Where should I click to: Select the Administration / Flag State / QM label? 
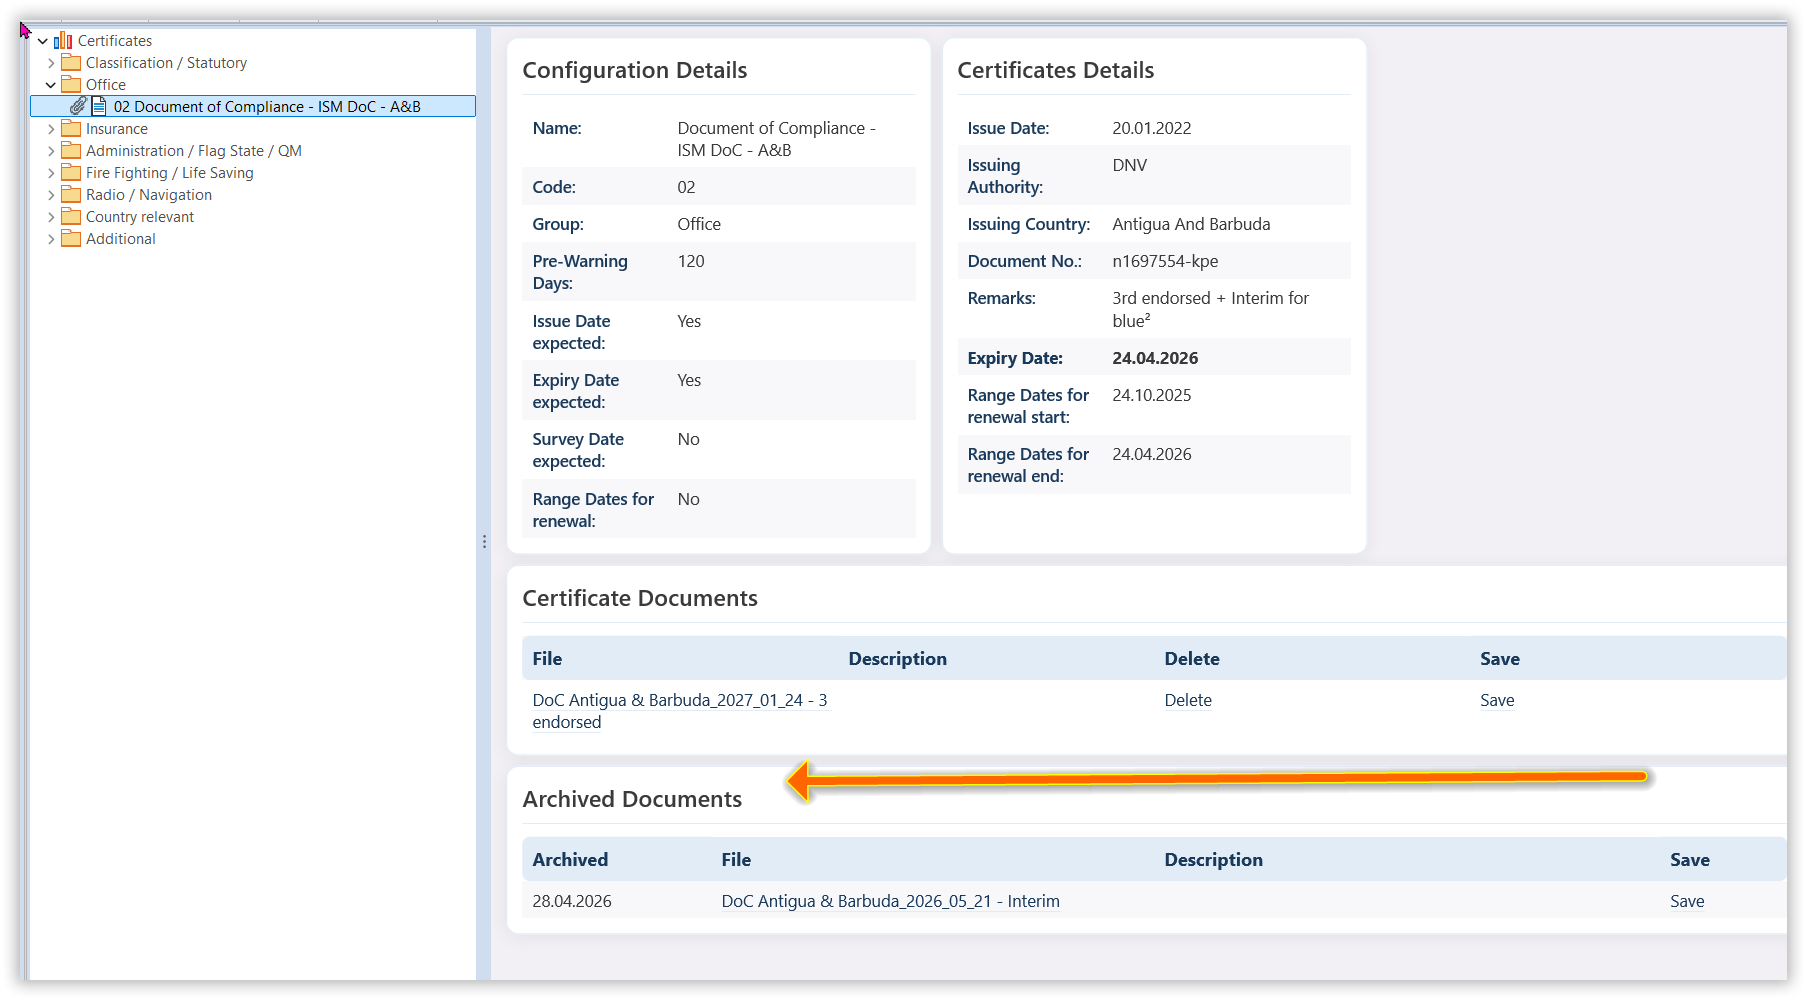(194, 151)
